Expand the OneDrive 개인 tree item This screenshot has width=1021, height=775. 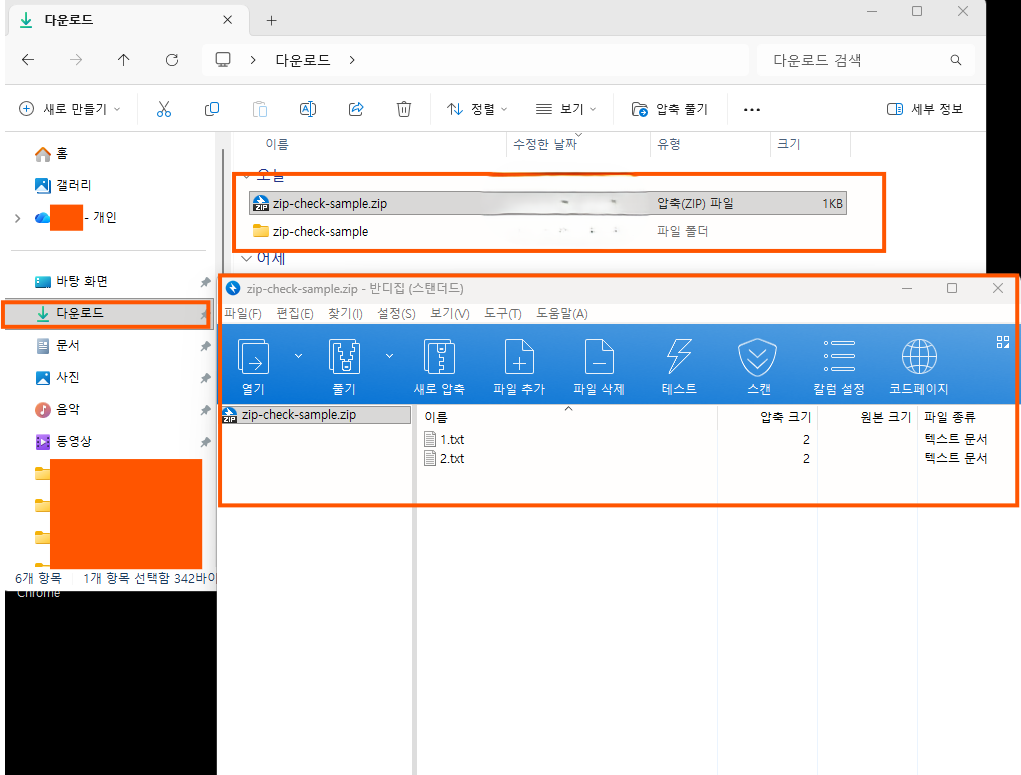click(18, 218)
